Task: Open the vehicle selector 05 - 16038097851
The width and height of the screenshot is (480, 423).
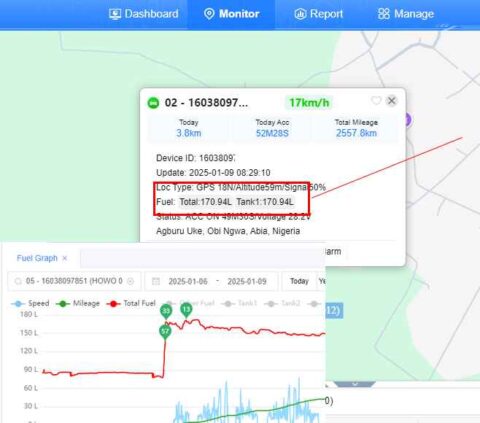Action: coord(74,281)
